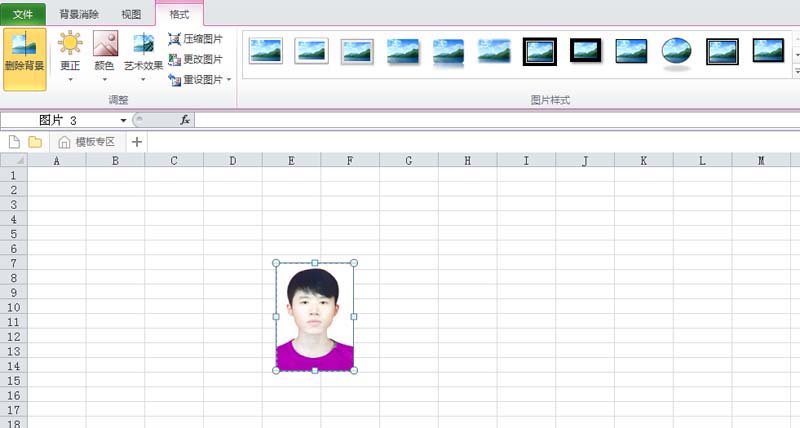This screenshot has width=800, height=428.
Task: Click the open folder icon
Action: [35, 142]
